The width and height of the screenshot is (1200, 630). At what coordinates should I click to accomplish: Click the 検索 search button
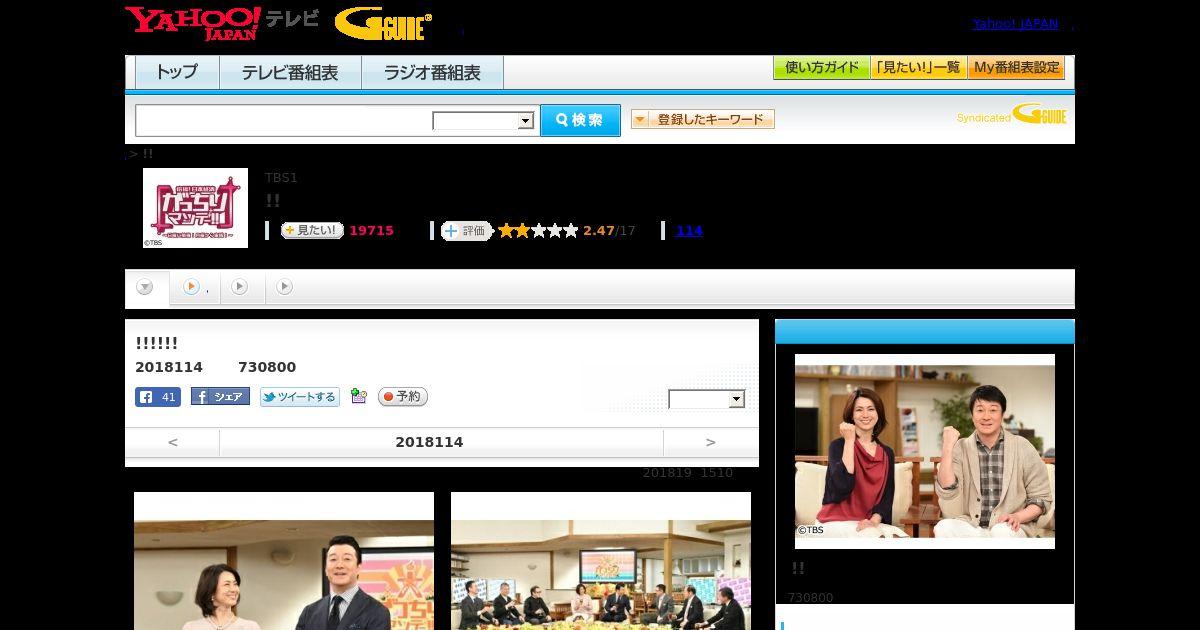point(580,120)
